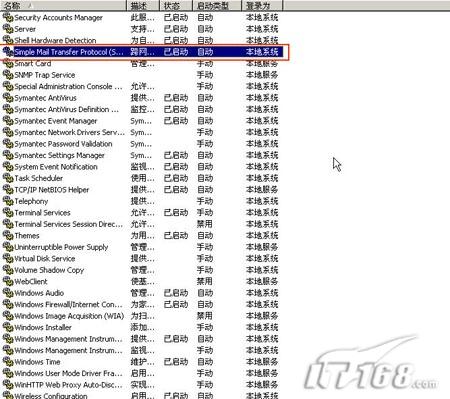Viewport: 450px width, 399px height.
Task: Pick the Volume Shadow Copy service
Action: (143, 270)
